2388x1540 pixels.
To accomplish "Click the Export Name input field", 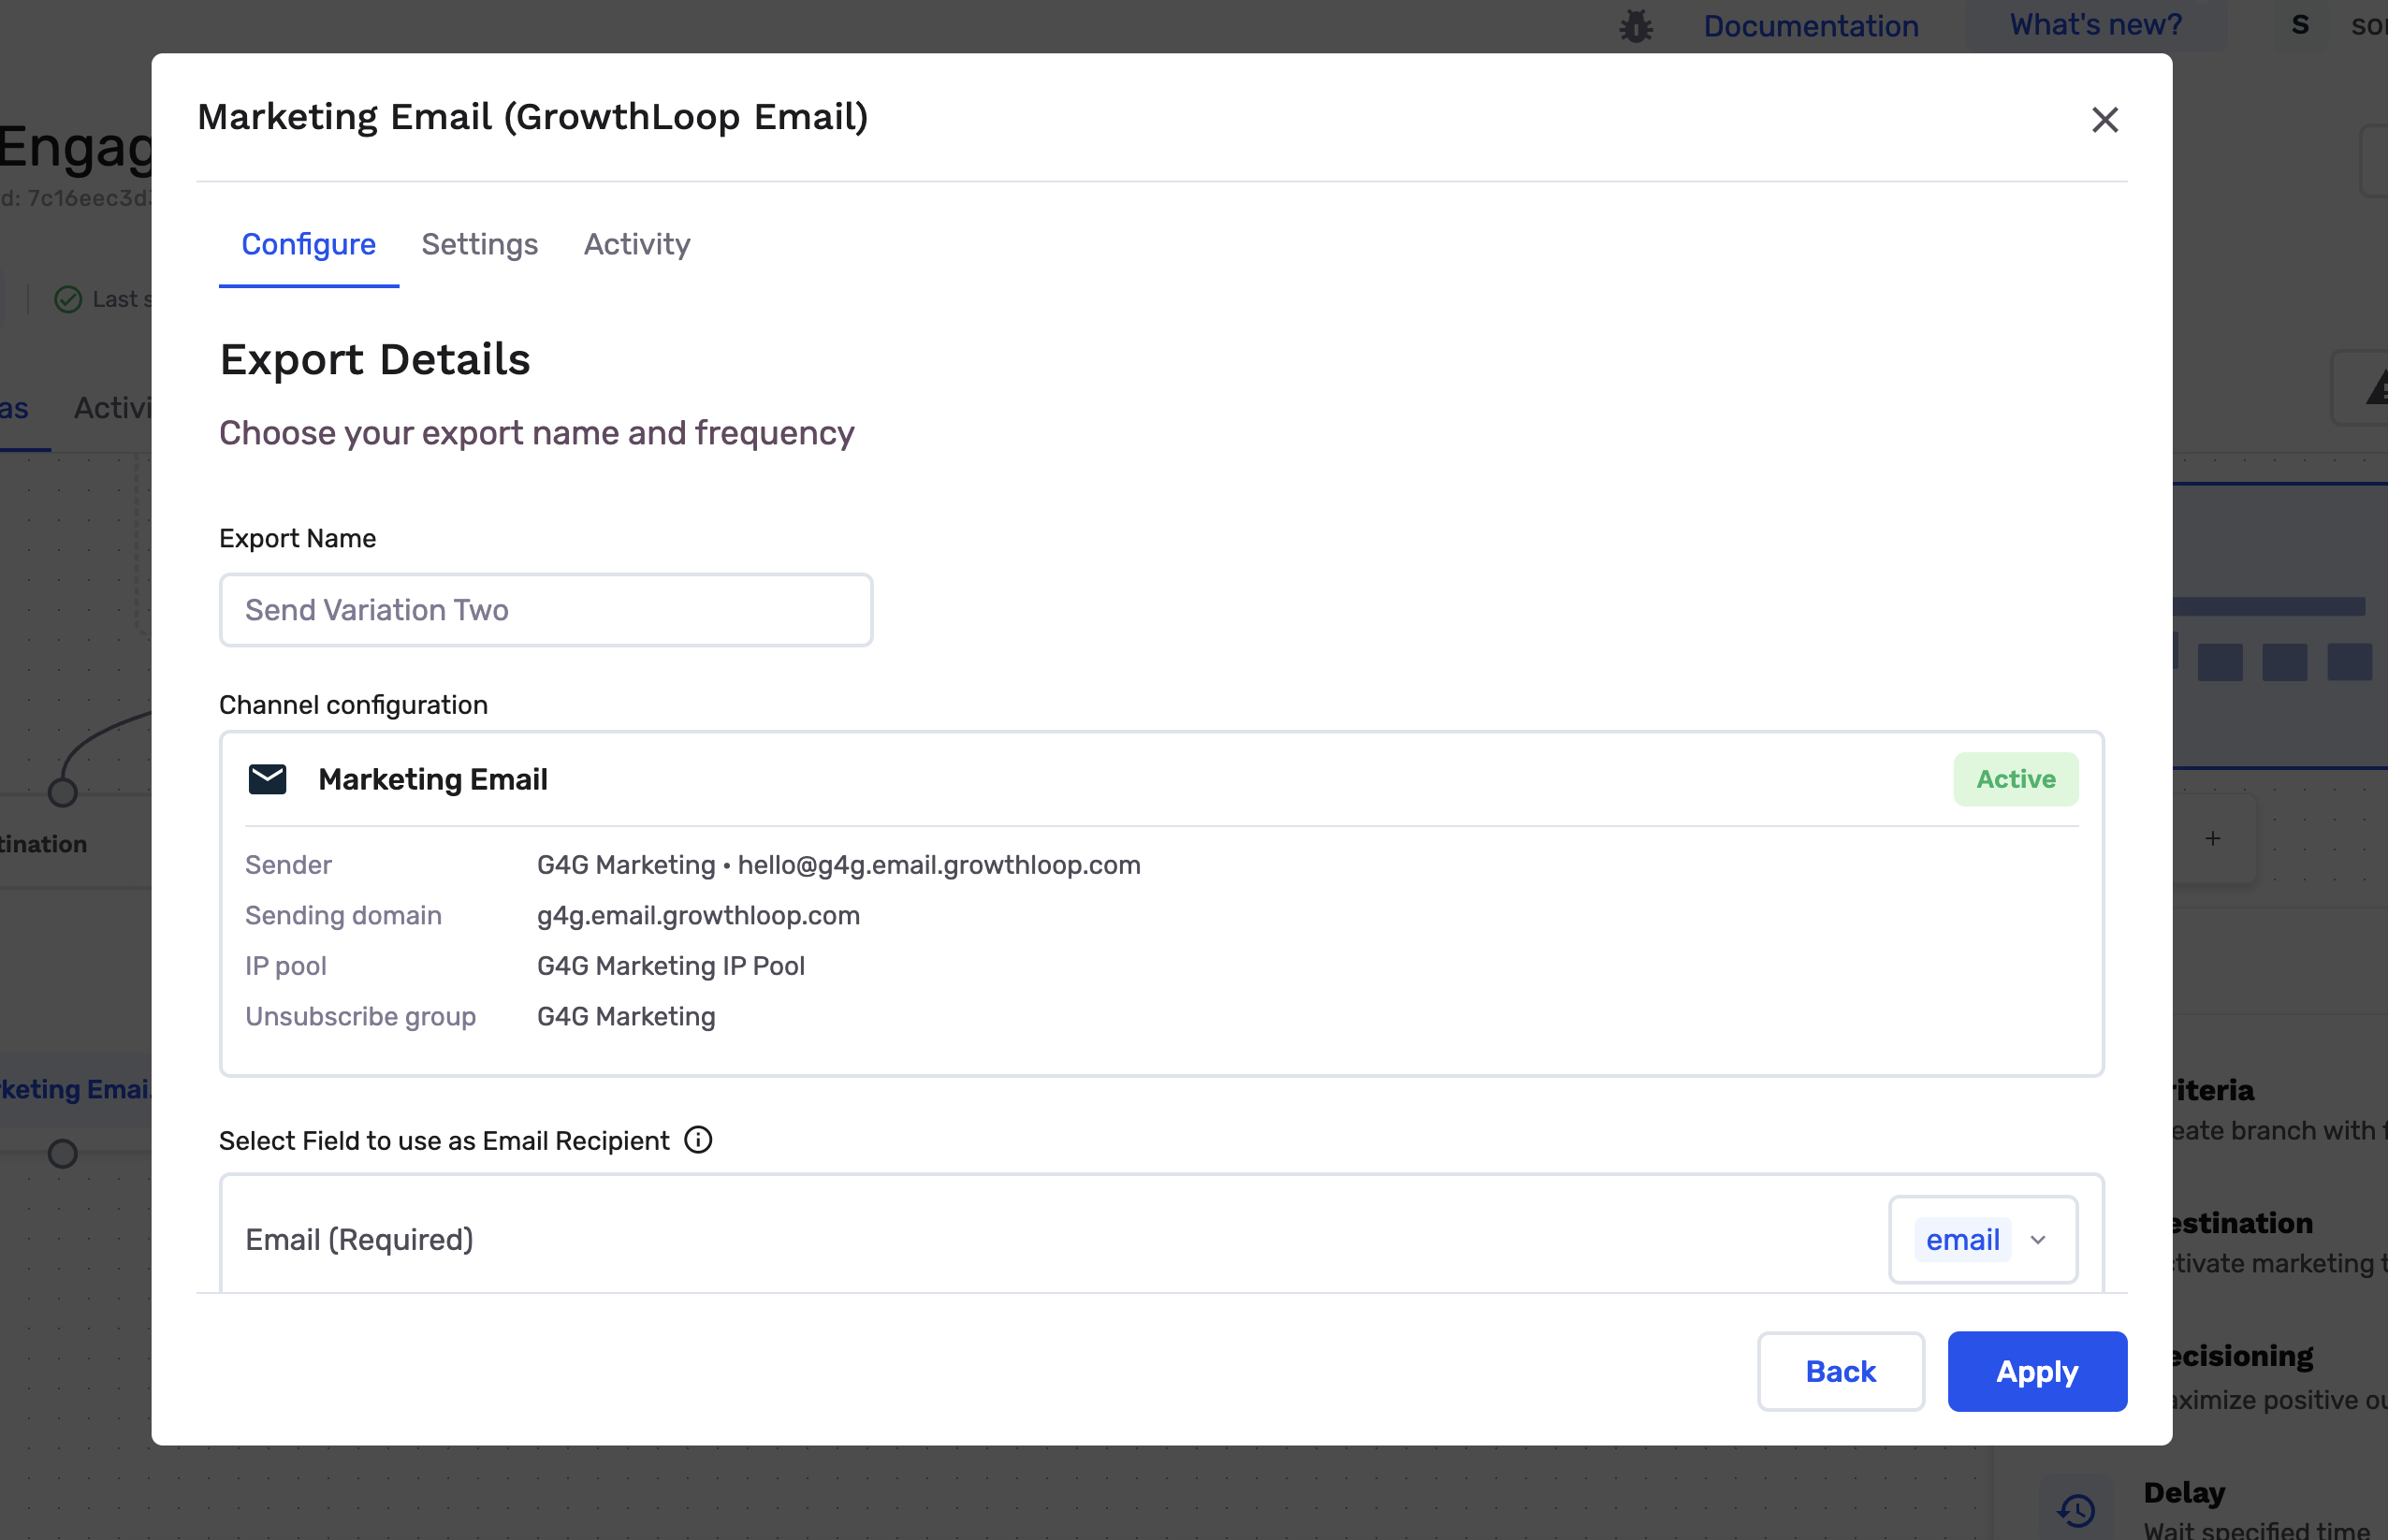I will point(546,610).
